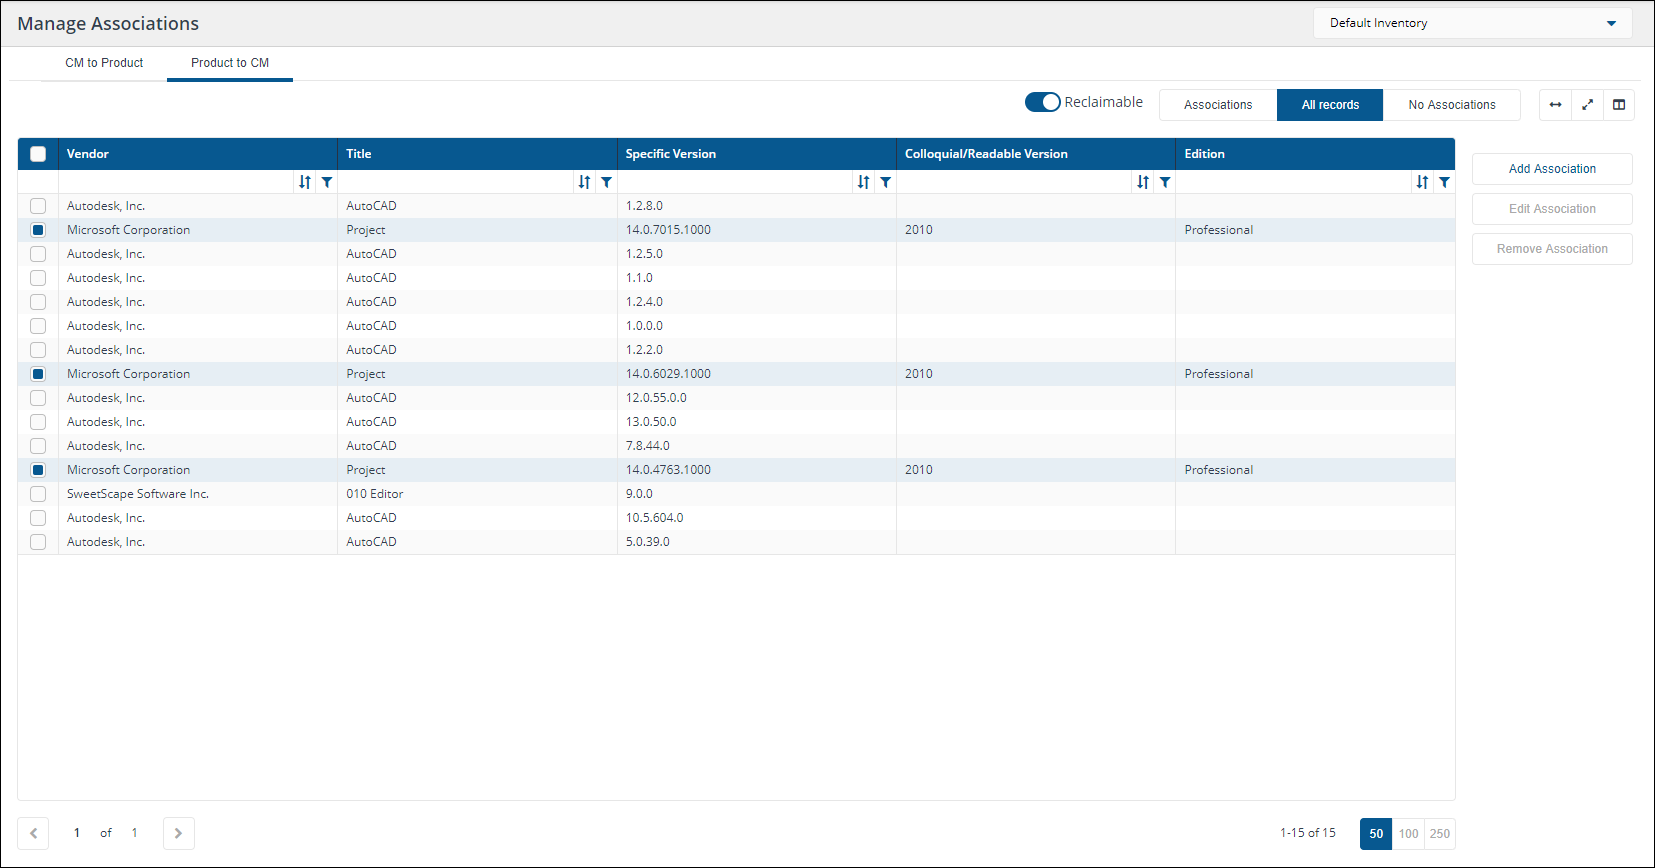Filter the Edition column

(1444, 182)
